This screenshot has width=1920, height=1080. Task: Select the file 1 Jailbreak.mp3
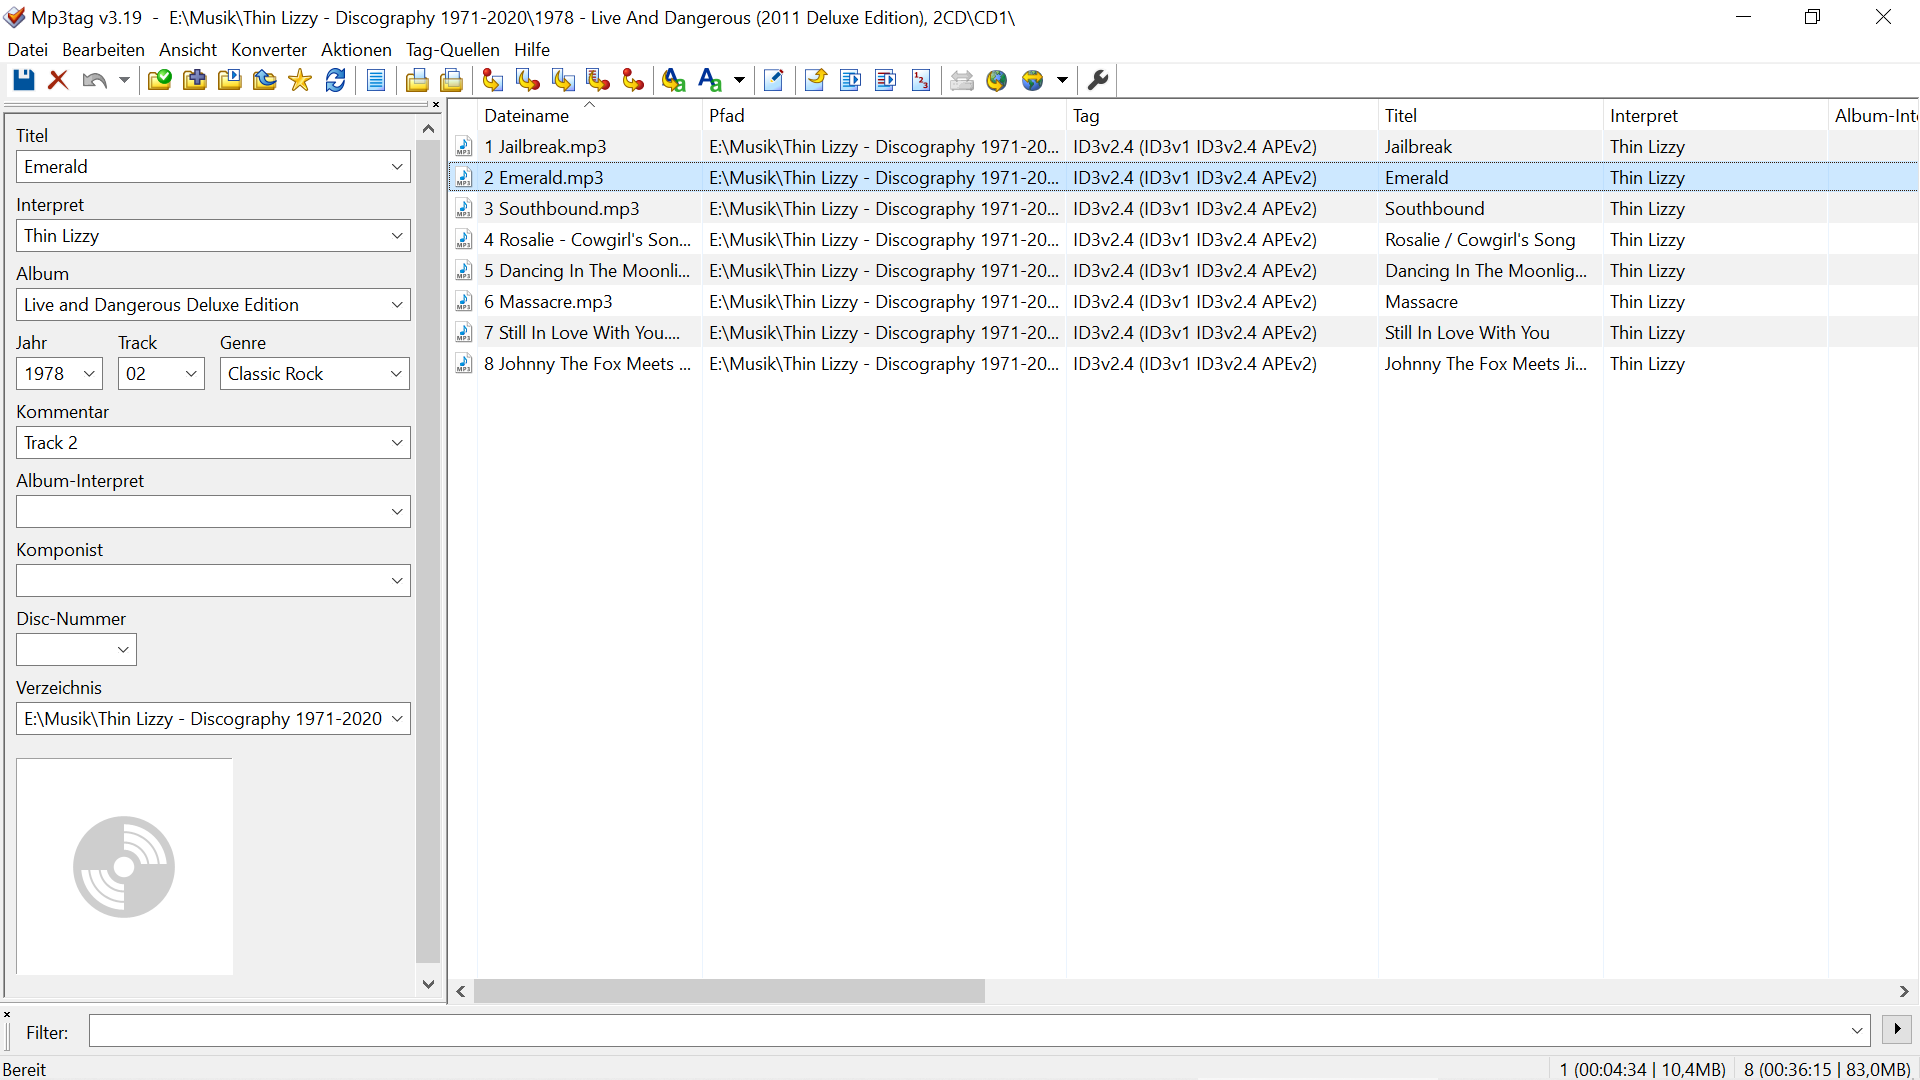[x=545, y=147]
